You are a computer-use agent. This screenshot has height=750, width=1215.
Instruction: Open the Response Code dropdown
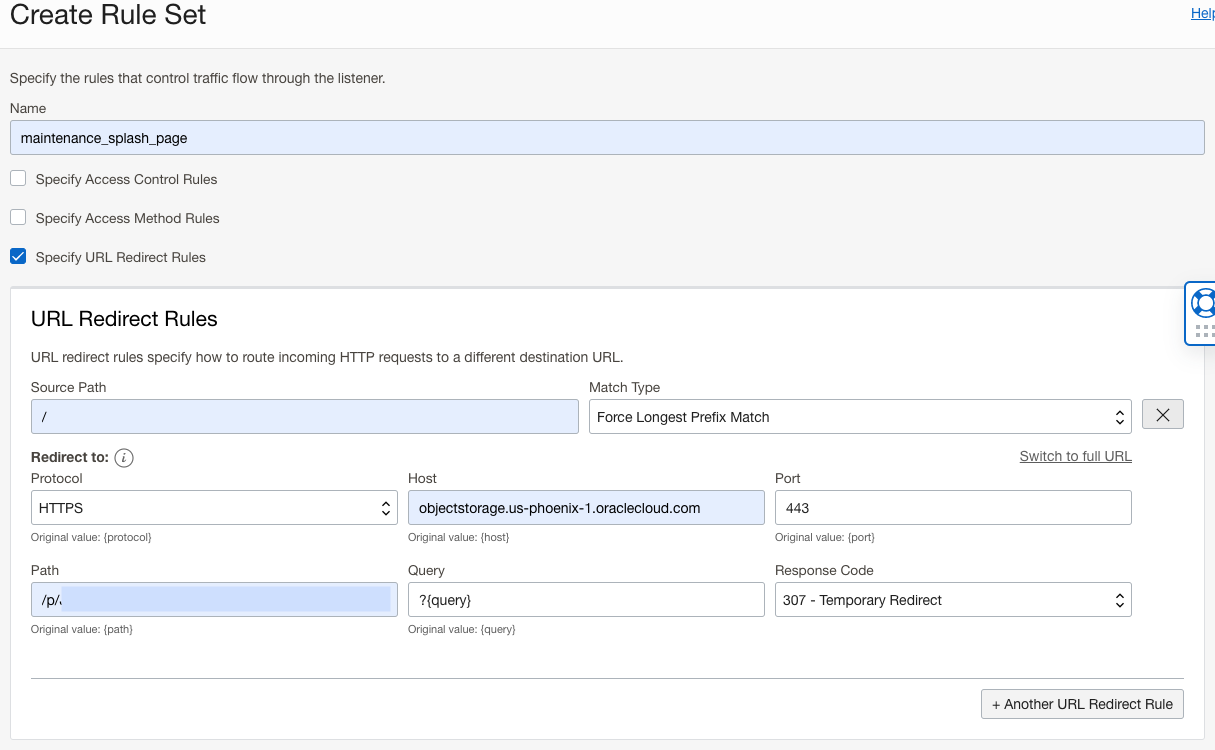tap(952, 600)
